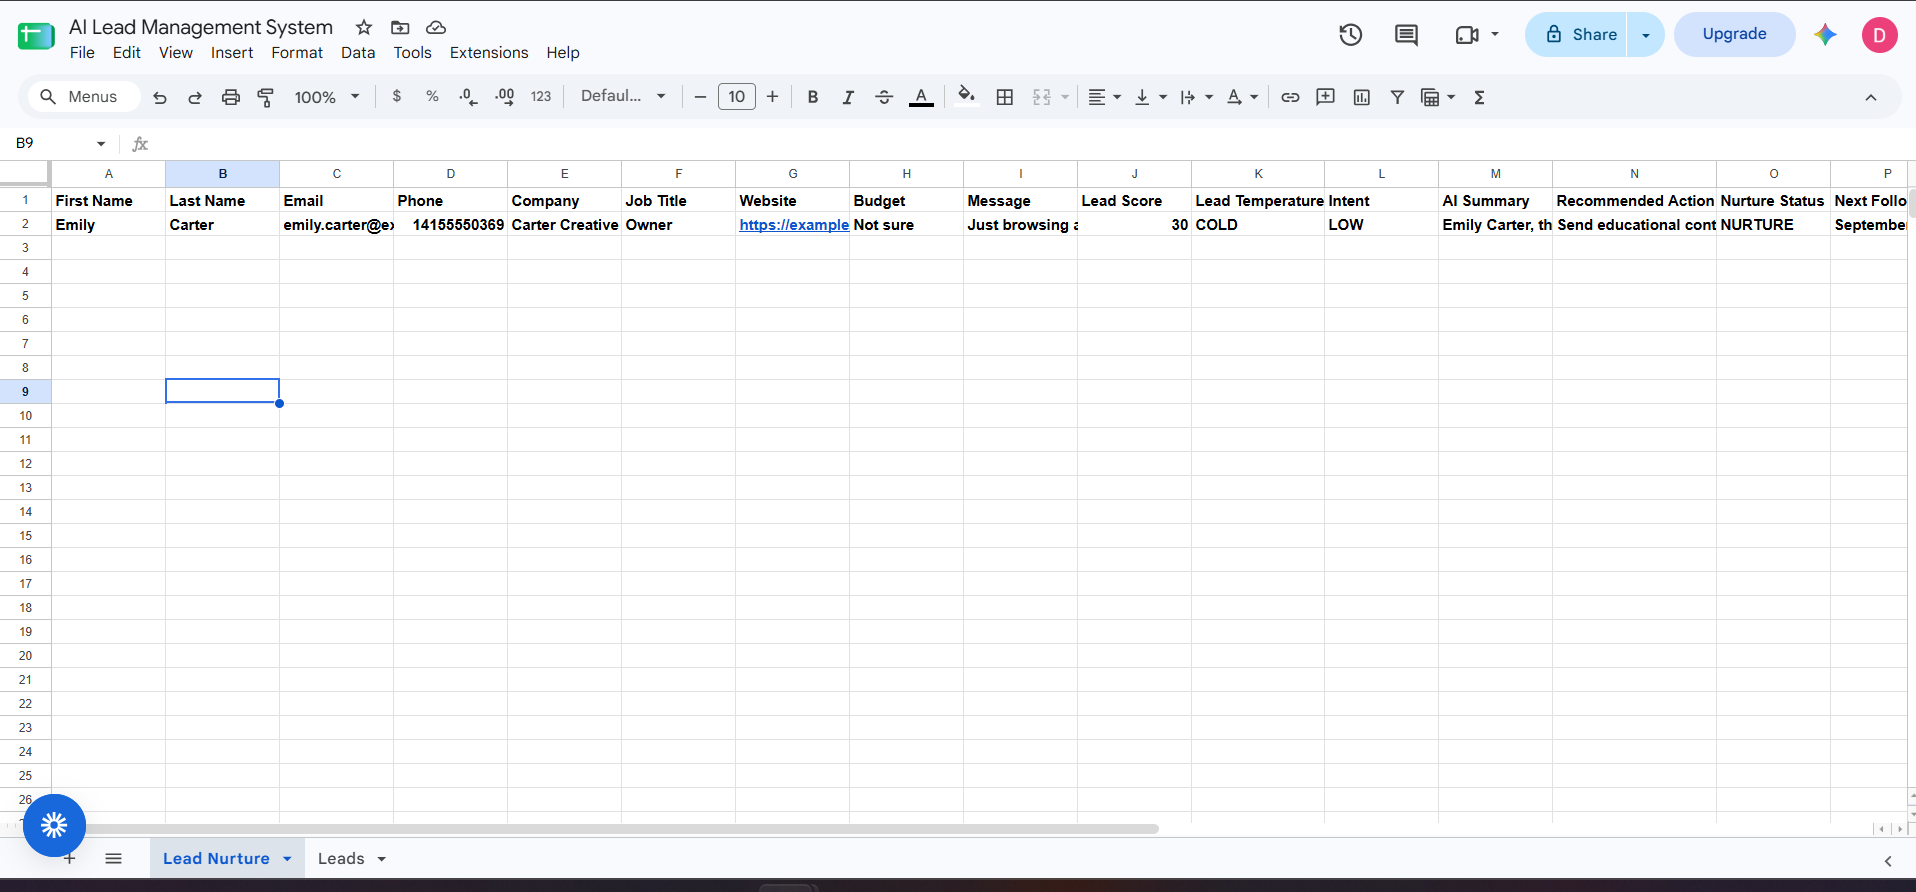This screenshot has height=892, width=1916.
Task: Open the Google Sheets home icon
Action: [x=36, y=36]
